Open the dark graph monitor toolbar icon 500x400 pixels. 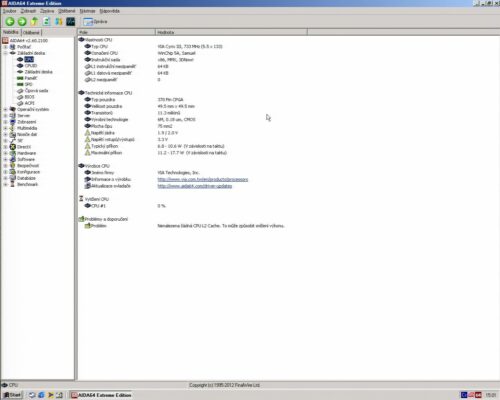(x=71, y=22)
